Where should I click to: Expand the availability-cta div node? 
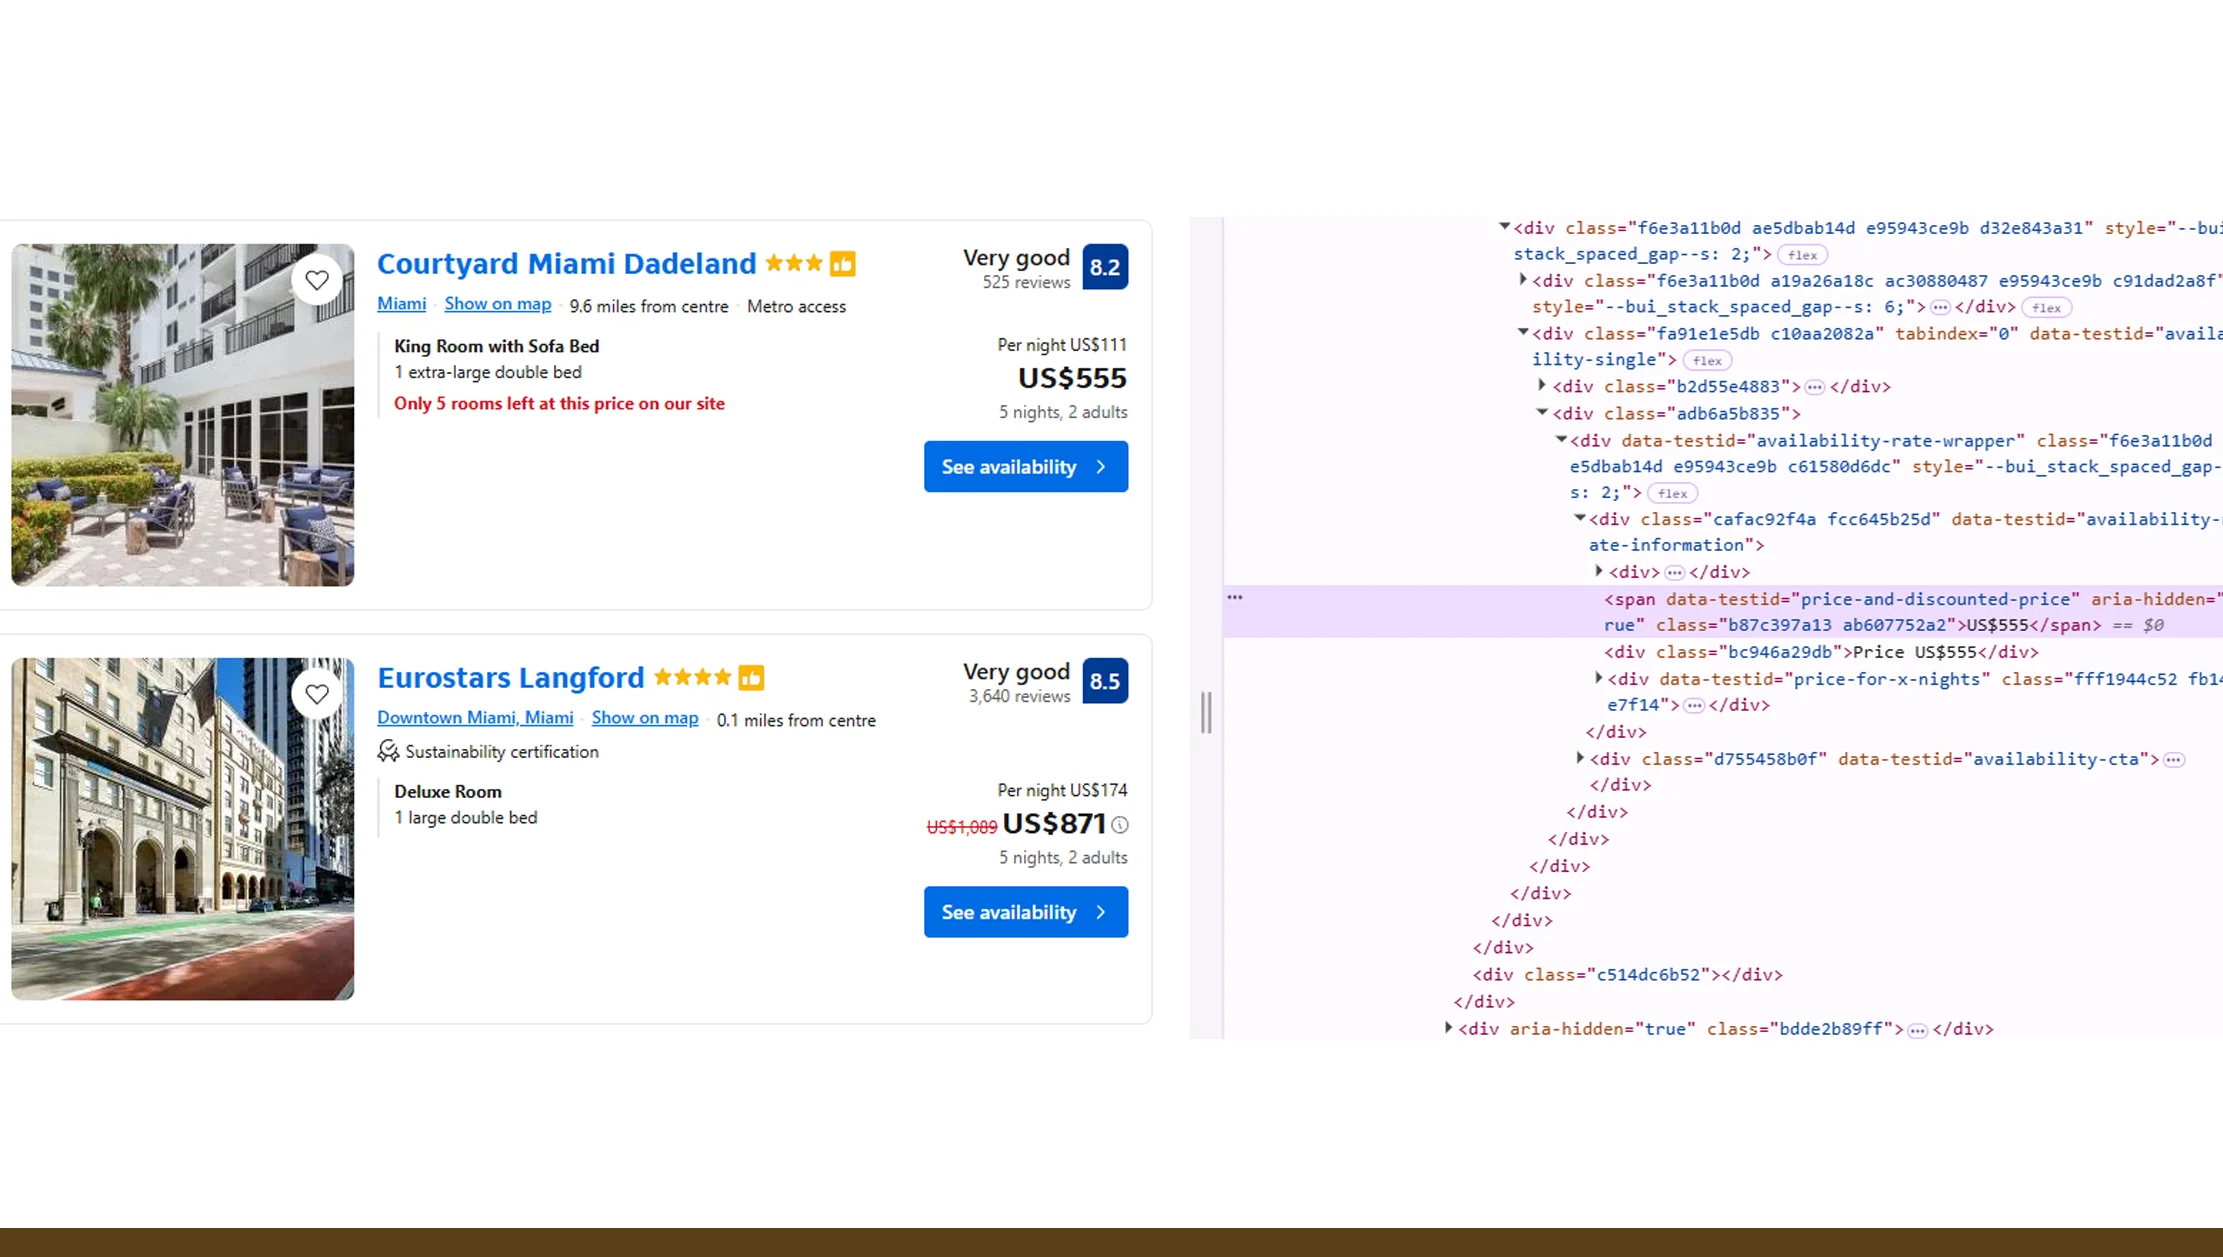click(1580, 758)
